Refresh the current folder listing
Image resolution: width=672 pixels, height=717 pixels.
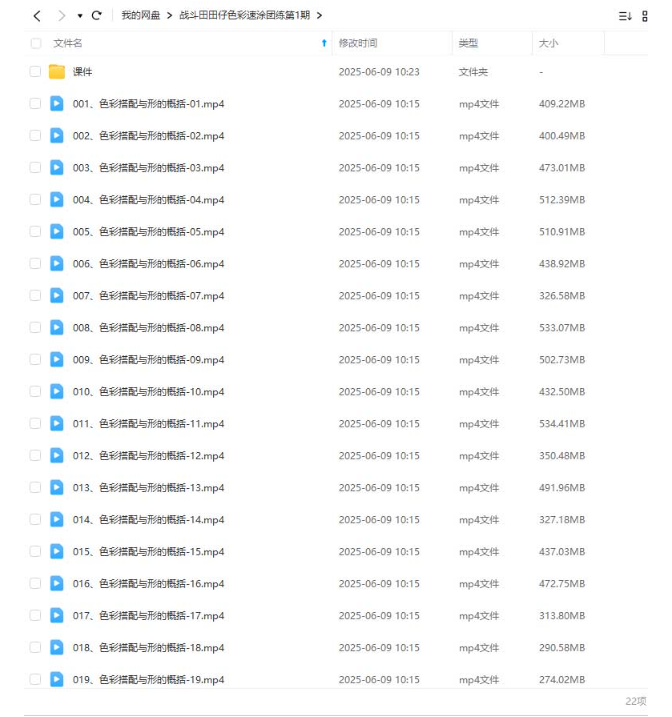click(x=96, y=16)
